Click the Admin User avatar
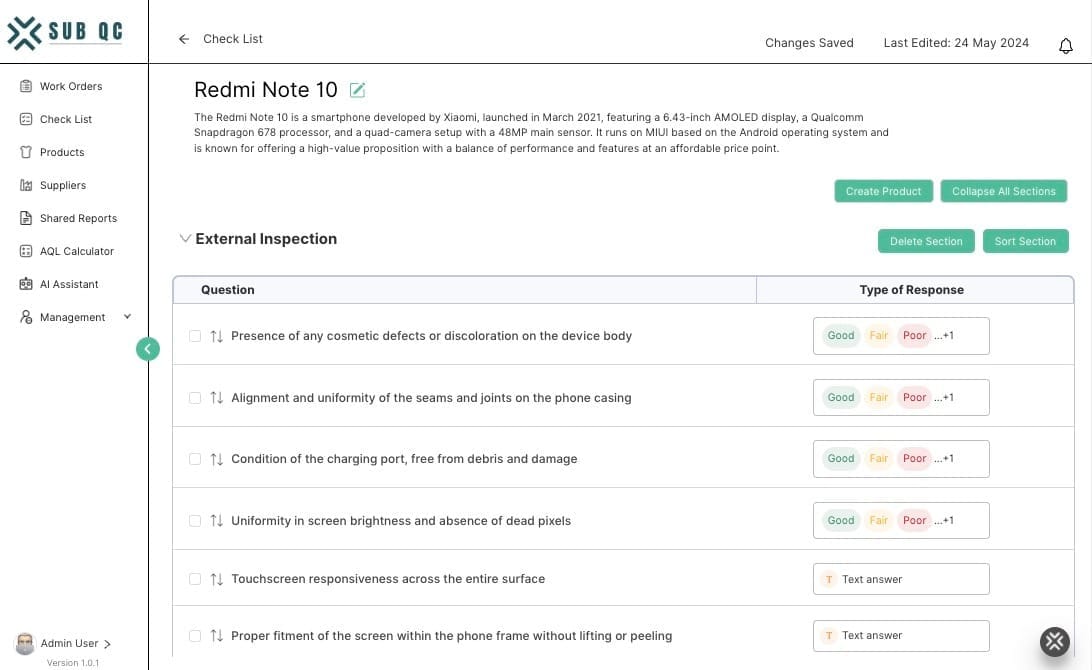Viewport: 1092px width, 670px height. [x=25, y=644]
